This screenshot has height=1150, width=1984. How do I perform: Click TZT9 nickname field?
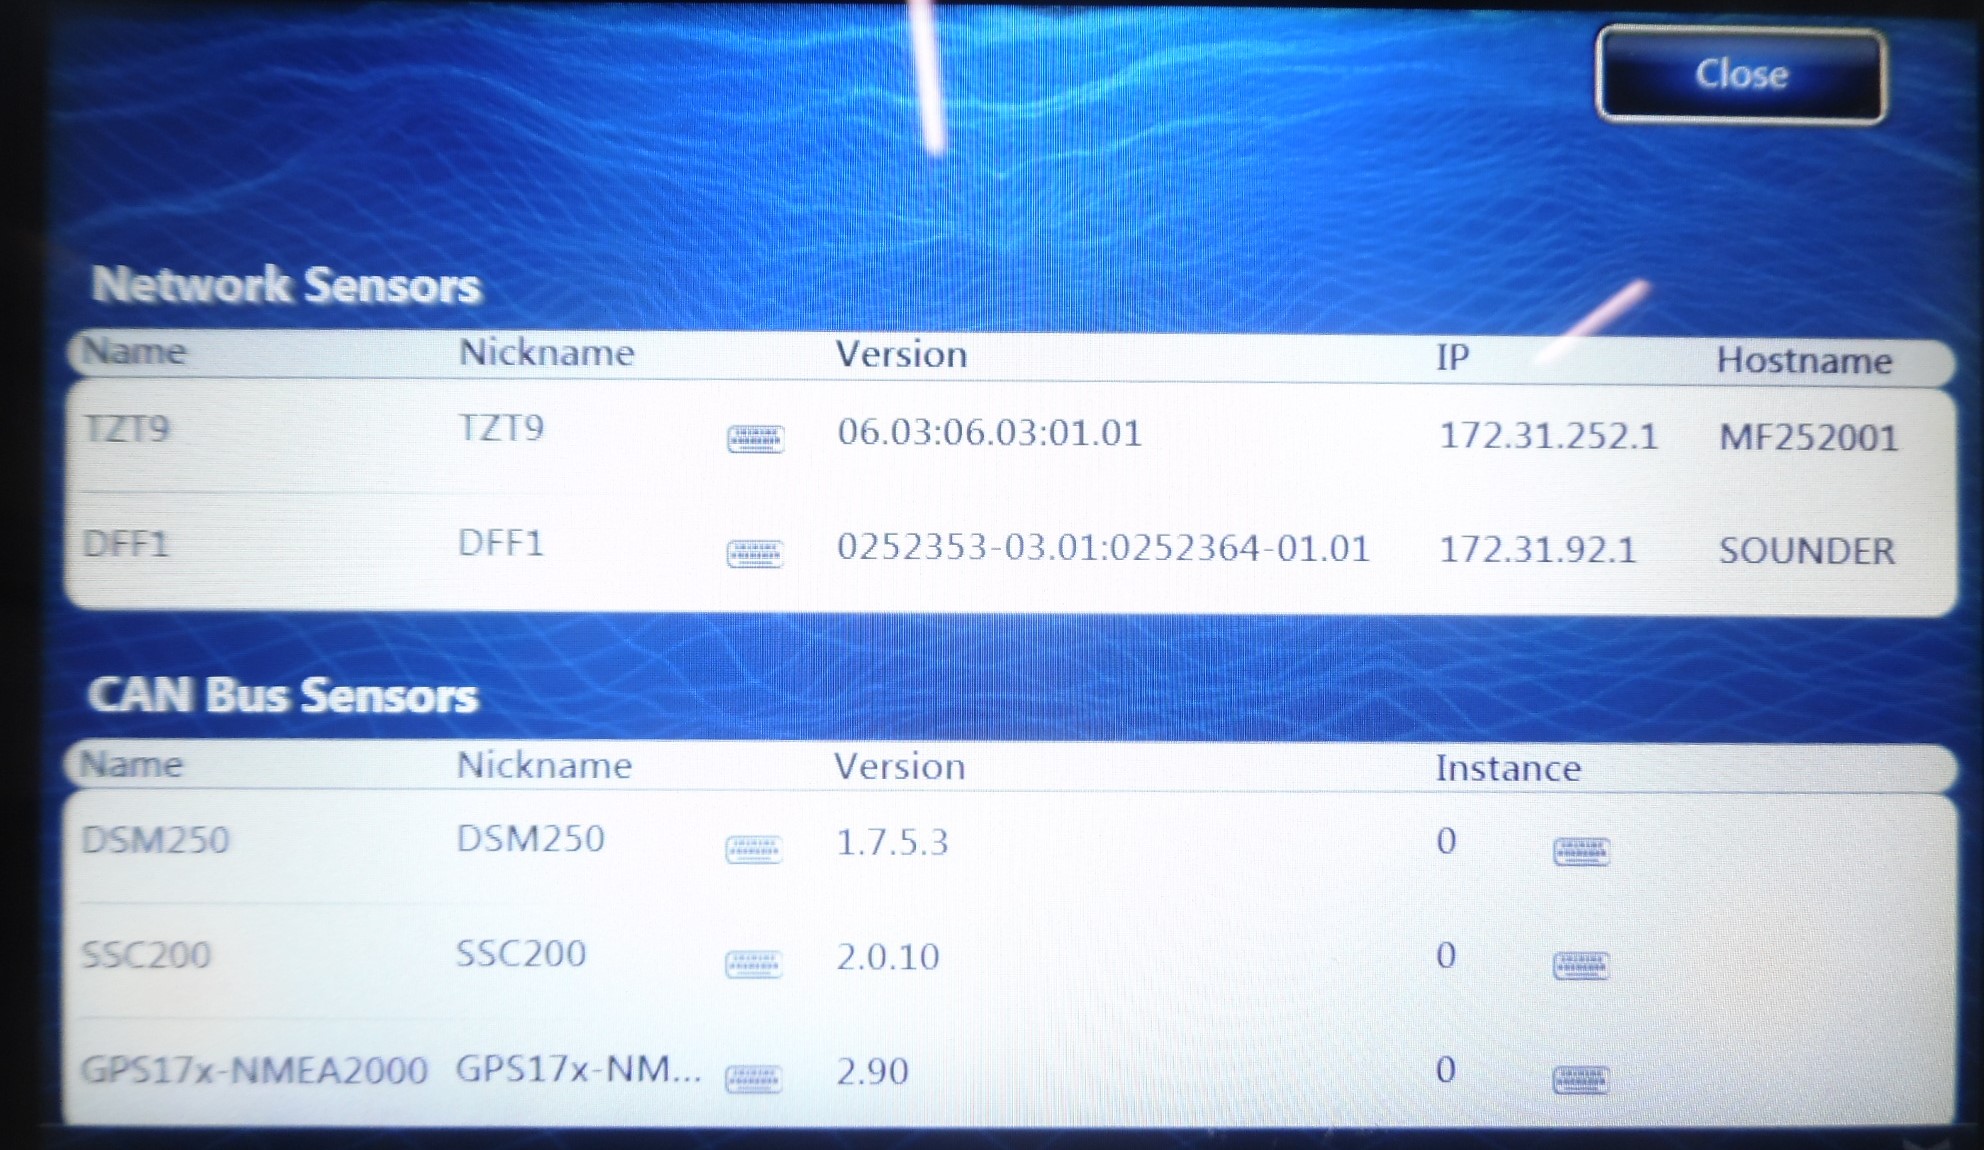click(x=501, y=428)
